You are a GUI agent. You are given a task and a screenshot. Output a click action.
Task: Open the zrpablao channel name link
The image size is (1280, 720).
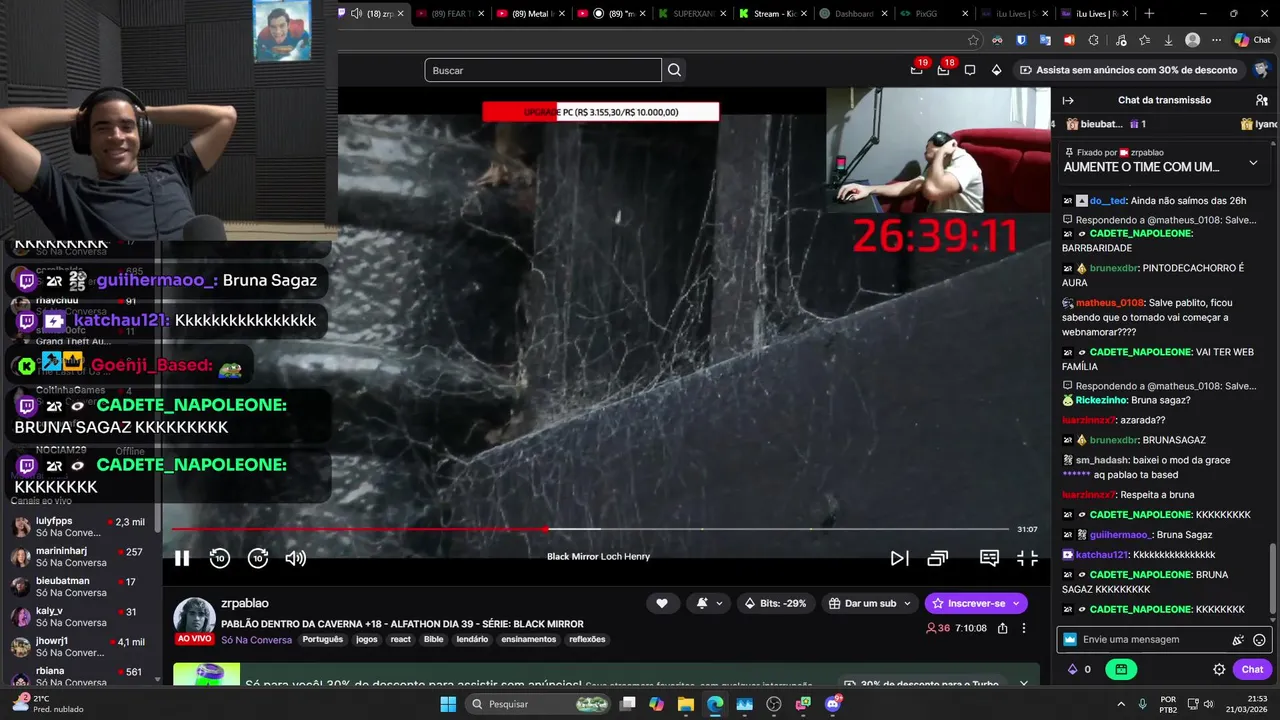coord(245,603)
